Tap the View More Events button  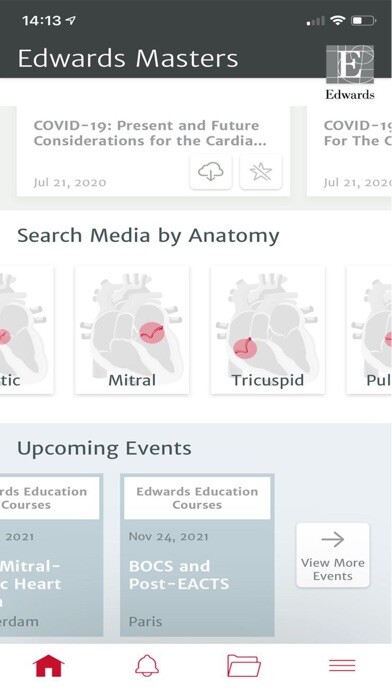tap(333, 555)
